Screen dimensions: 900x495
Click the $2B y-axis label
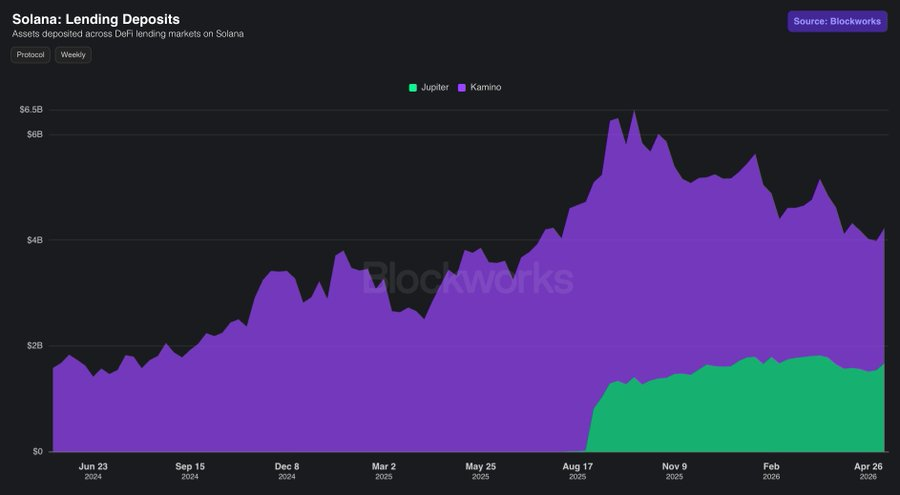[x=34, y=346]
